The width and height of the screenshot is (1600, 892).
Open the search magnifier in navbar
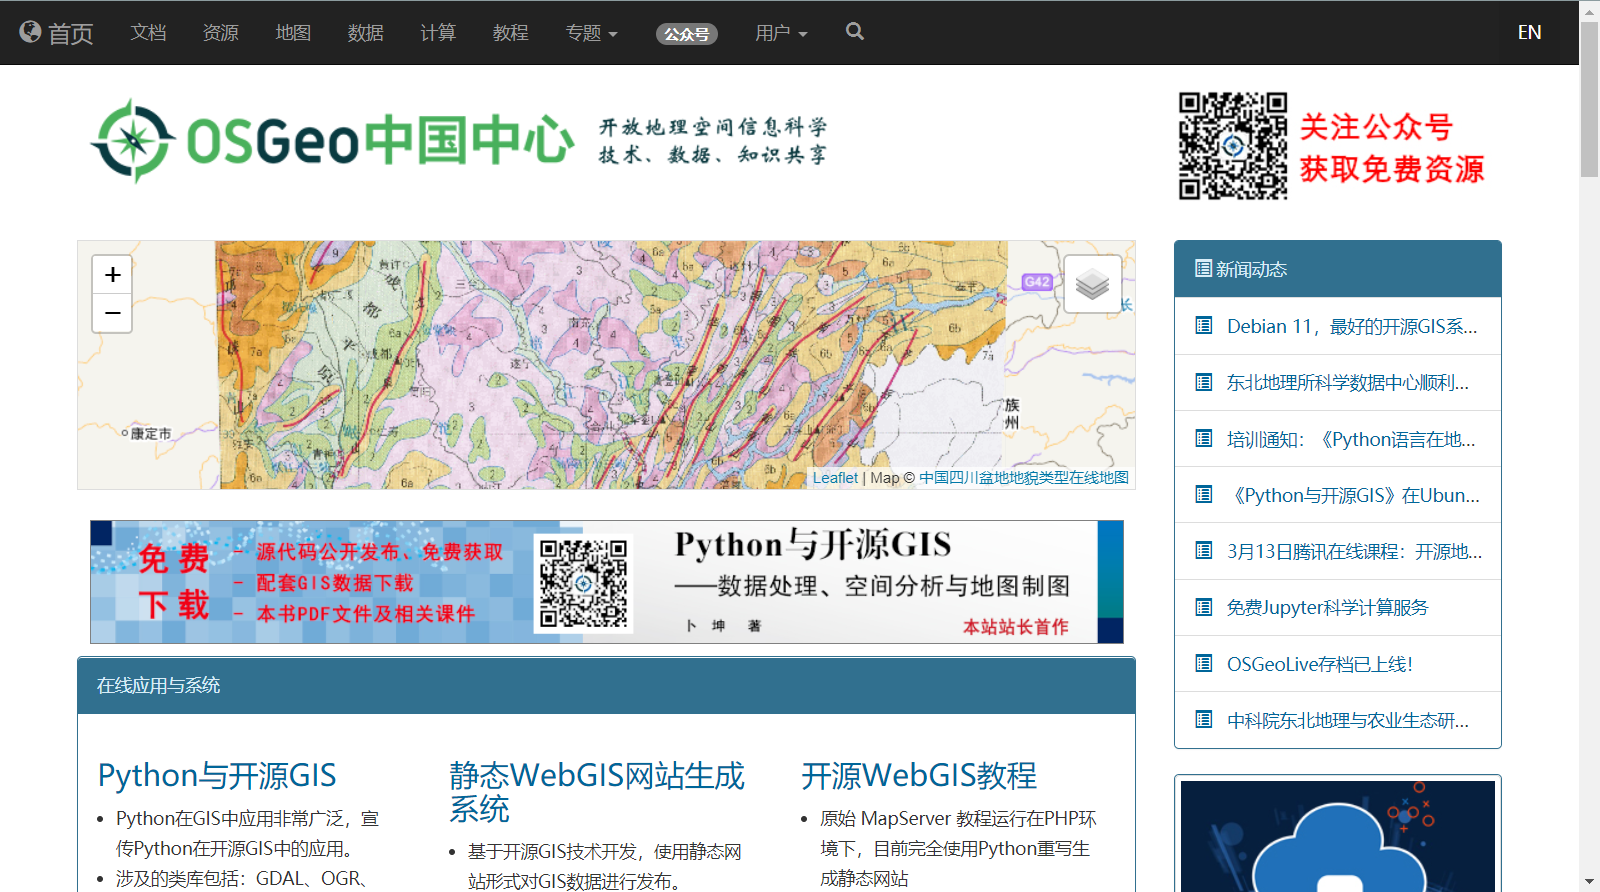coord(854,32)
